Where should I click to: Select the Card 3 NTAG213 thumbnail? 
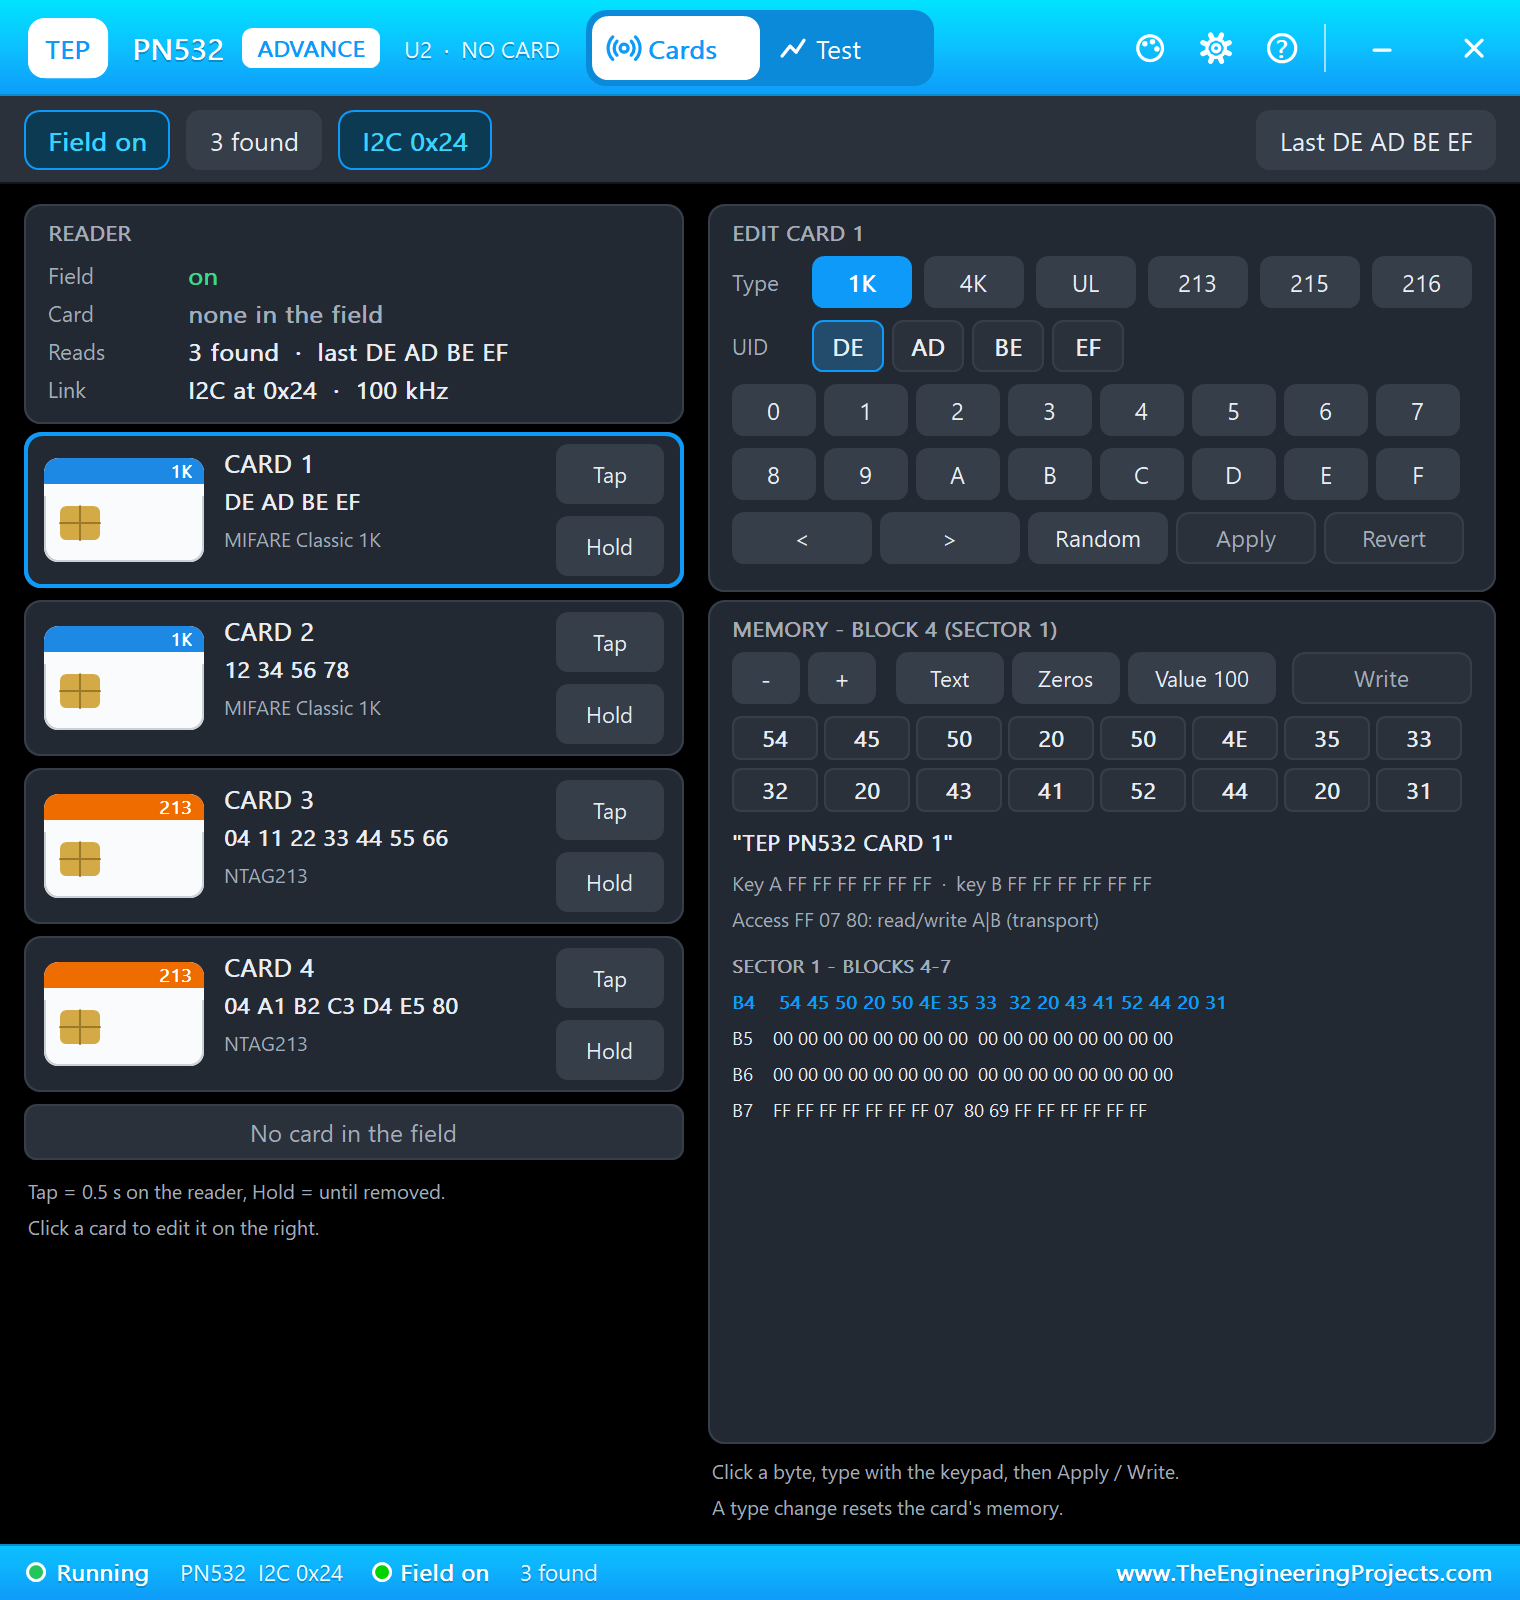pos(124,845)
